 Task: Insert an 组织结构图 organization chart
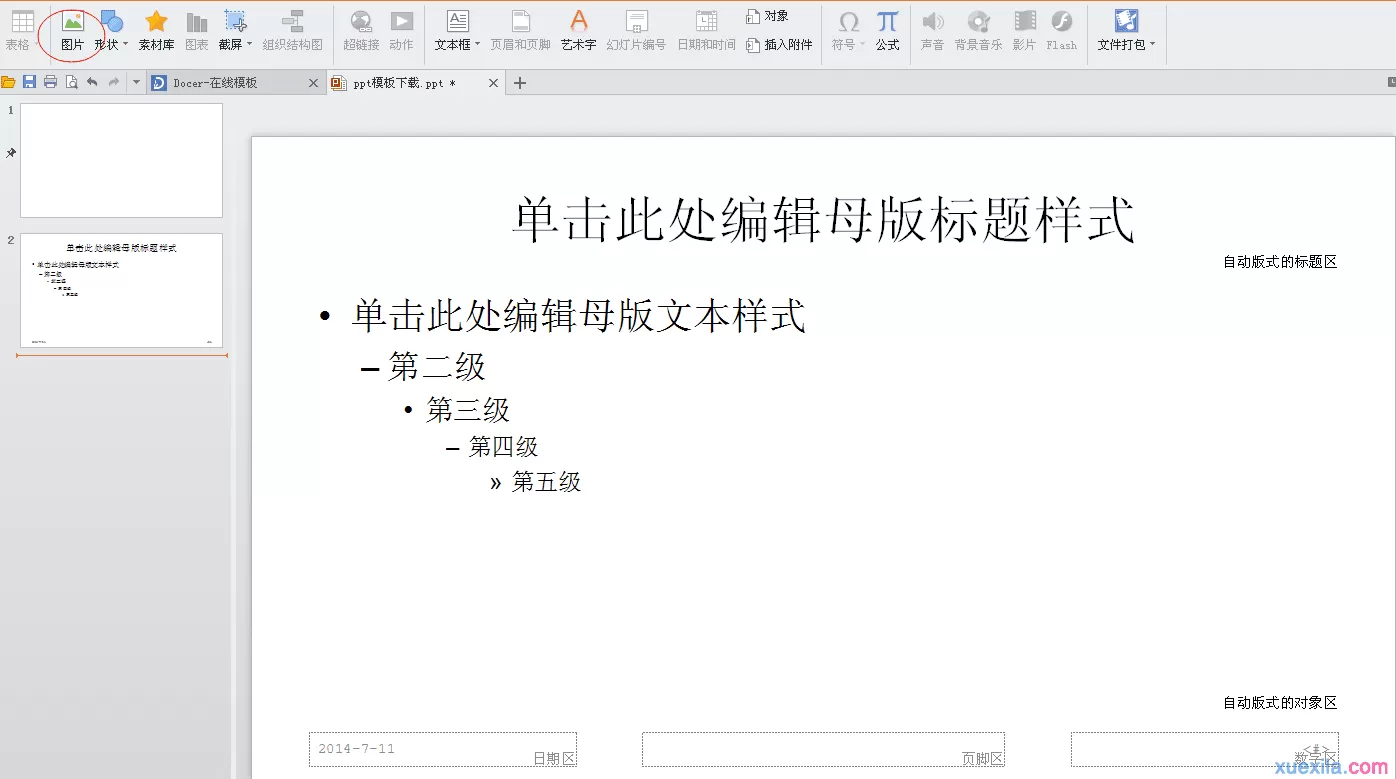(293, 30)
